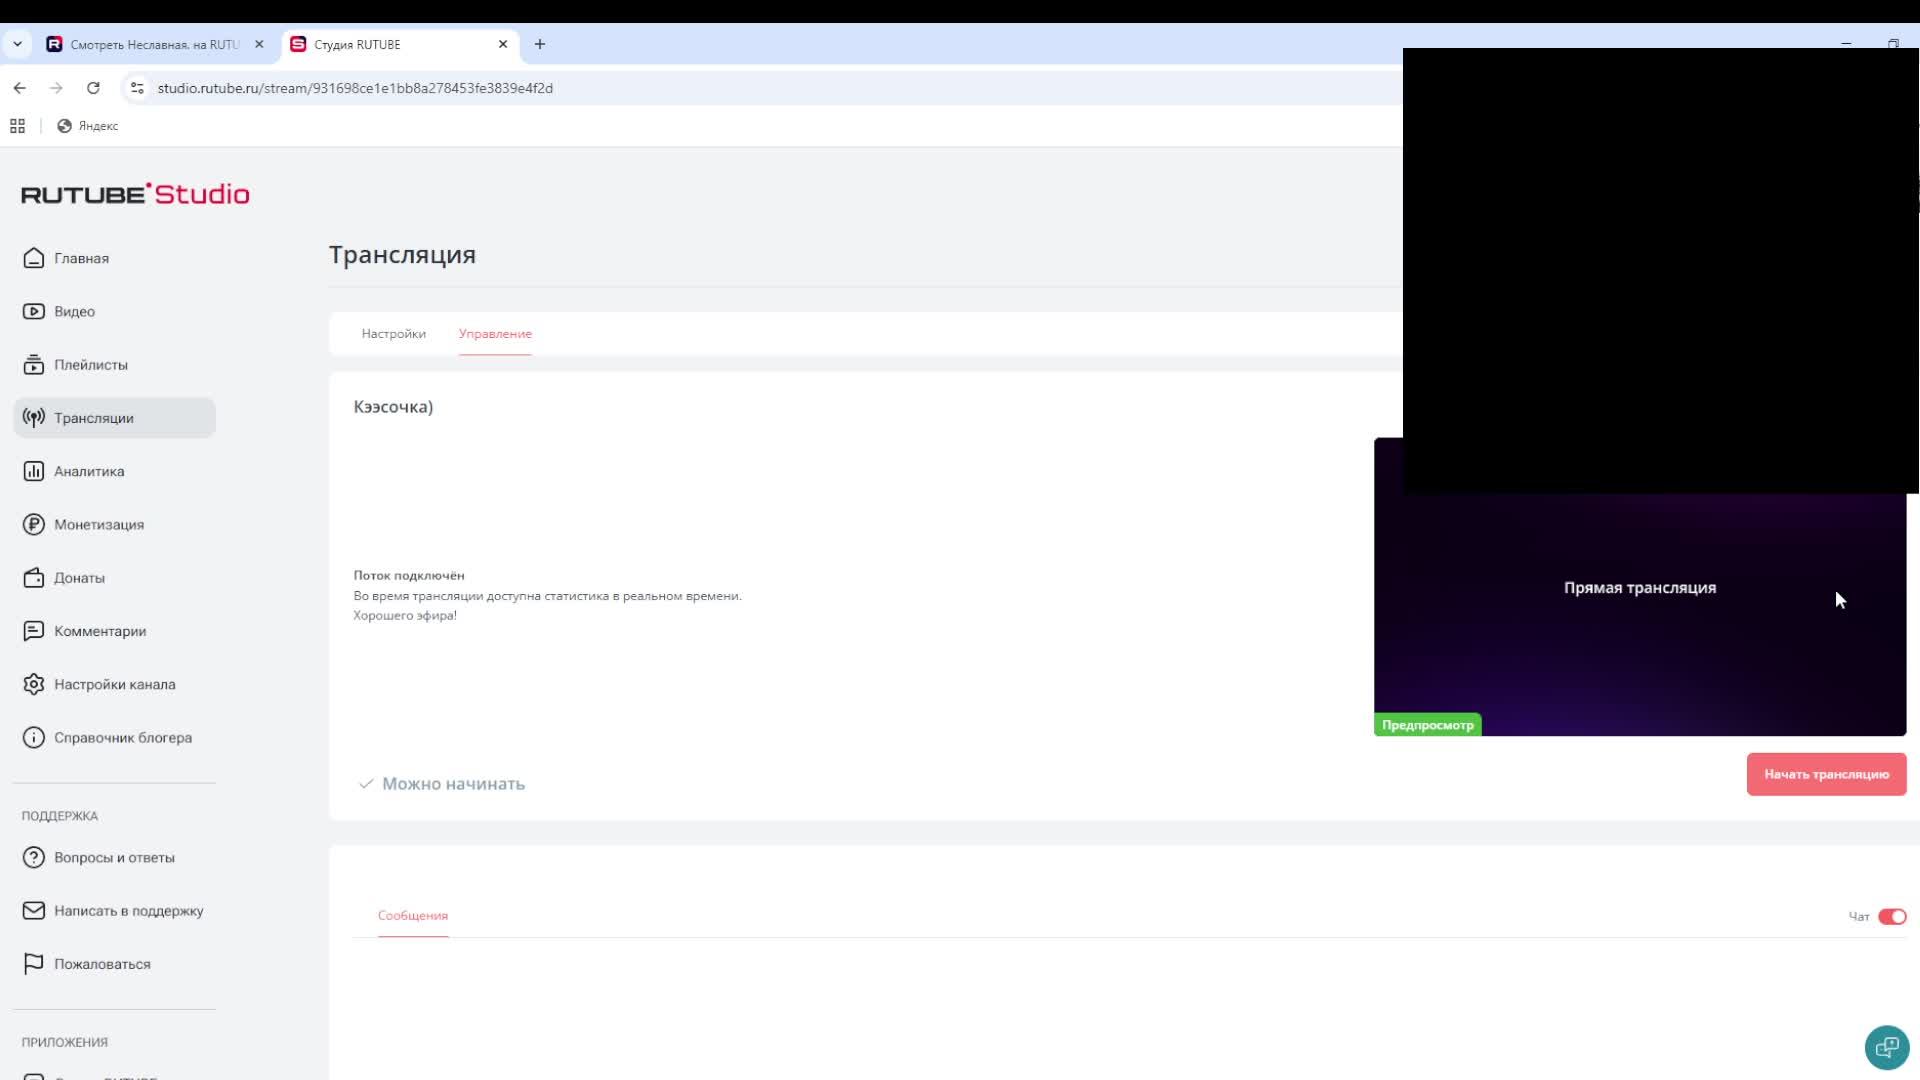Click the Аналитика chart icon
1920x1080 pixels.
tap(34, 471)
